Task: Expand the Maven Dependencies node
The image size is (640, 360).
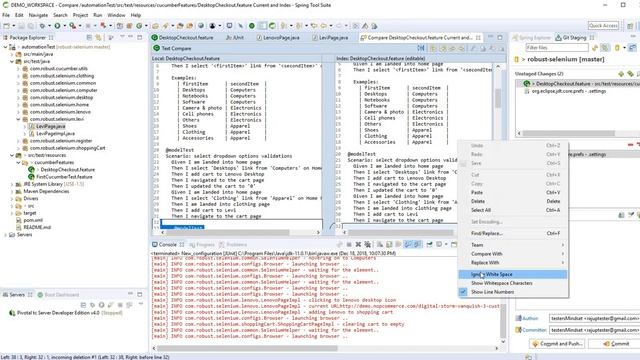Action: click(12, 191)
